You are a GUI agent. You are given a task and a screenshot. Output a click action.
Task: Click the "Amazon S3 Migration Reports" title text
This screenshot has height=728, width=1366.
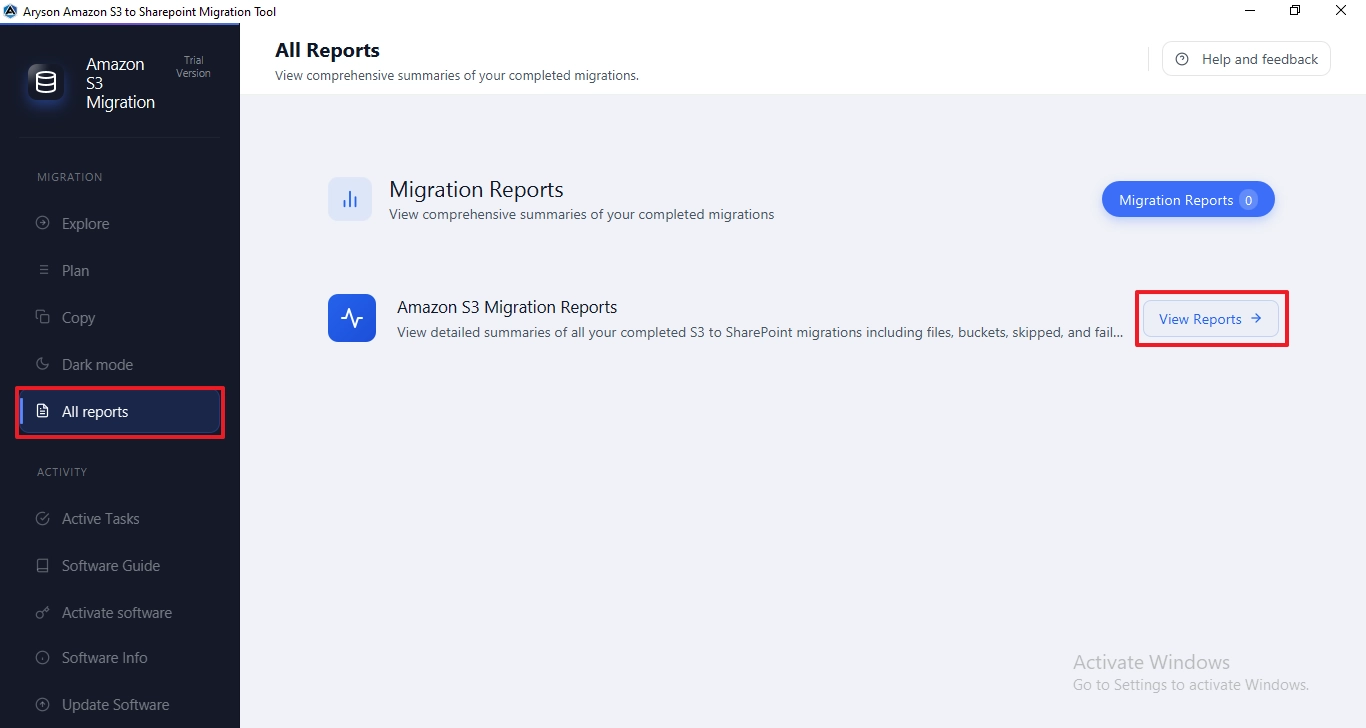[507, 307]
